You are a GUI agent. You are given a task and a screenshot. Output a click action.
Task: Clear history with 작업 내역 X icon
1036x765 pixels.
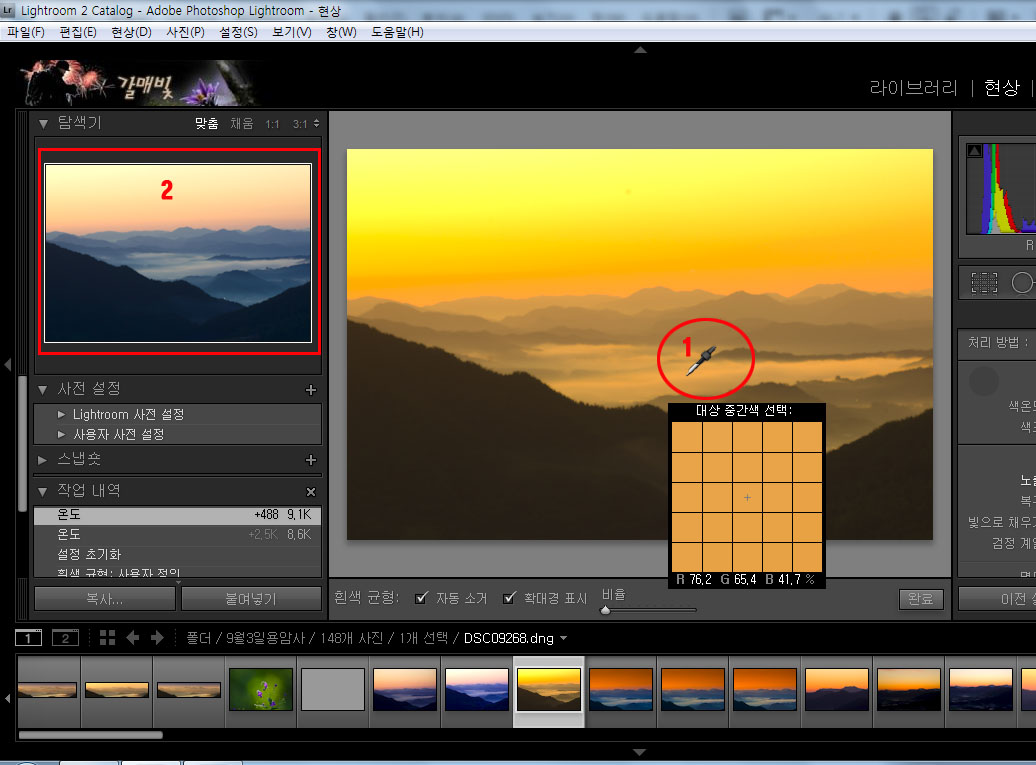point(310,492)
